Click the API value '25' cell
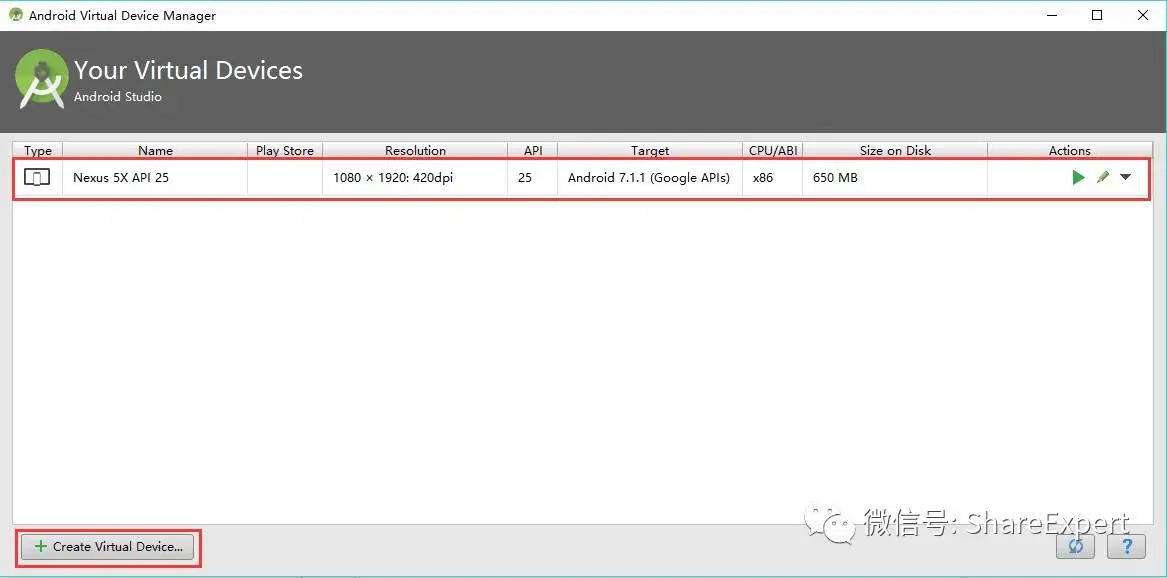 [533, 178]
